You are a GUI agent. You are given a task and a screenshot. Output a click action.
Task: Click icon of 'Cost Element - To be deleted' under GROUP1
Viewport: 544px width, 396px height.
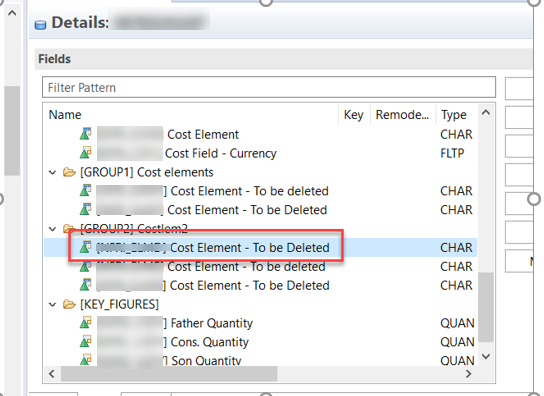tap(85, 191)
